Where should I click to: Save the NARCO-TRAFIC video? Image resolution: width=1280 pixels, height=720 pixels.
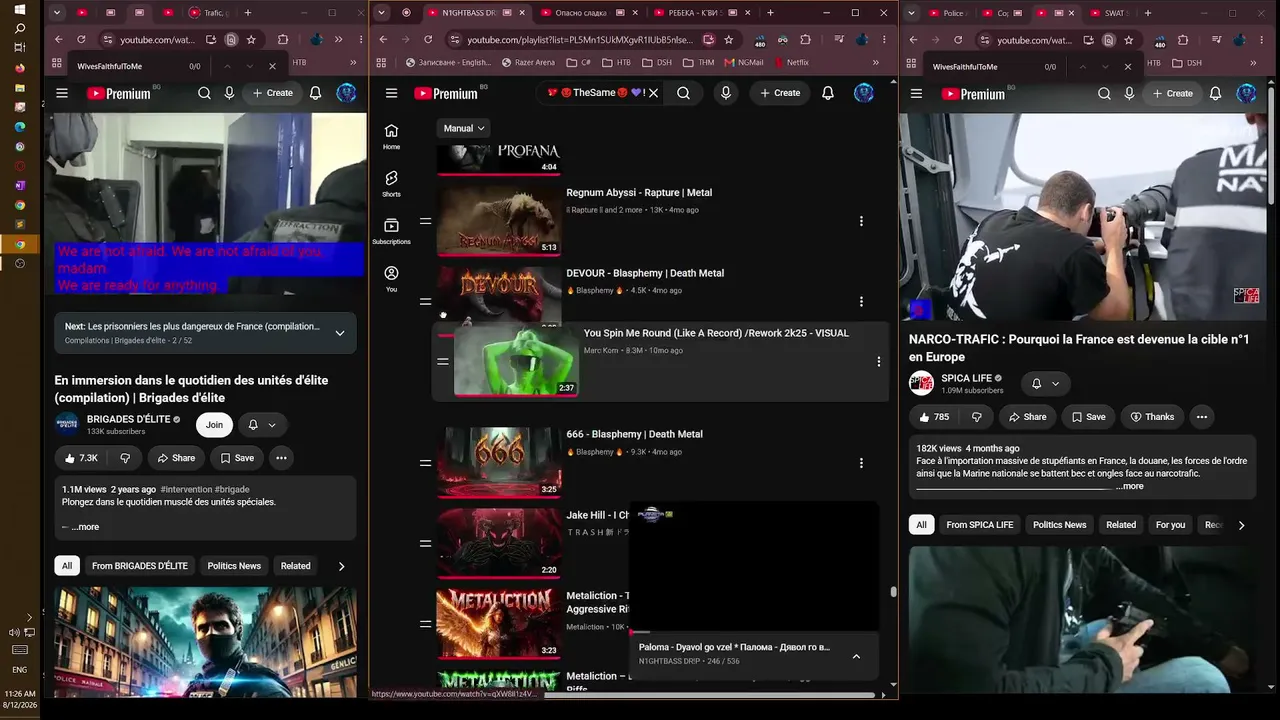pyautogui.click(x=1088, y=417)
